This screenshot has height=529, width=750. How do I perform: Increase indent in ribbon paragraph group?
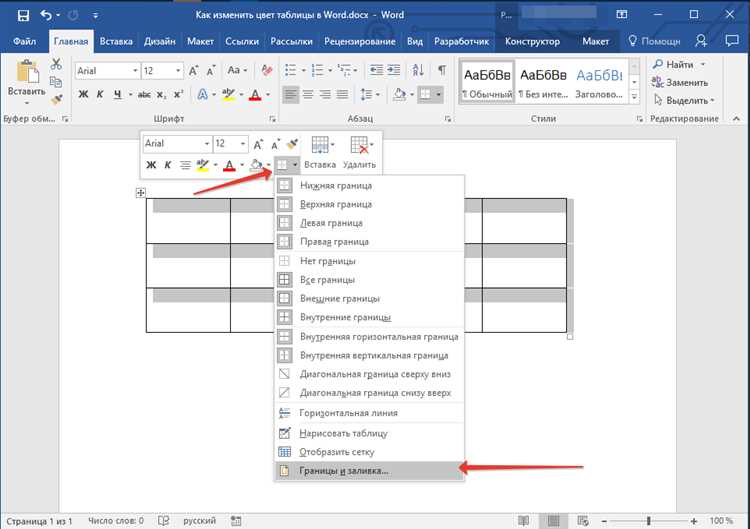pyautogui.click(x=394, y=70)
